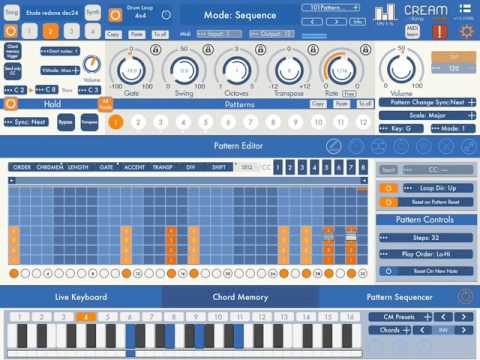480x360 pixels.
Task: Open the list menu icon beside CREAM
Action: pos(465,9)
